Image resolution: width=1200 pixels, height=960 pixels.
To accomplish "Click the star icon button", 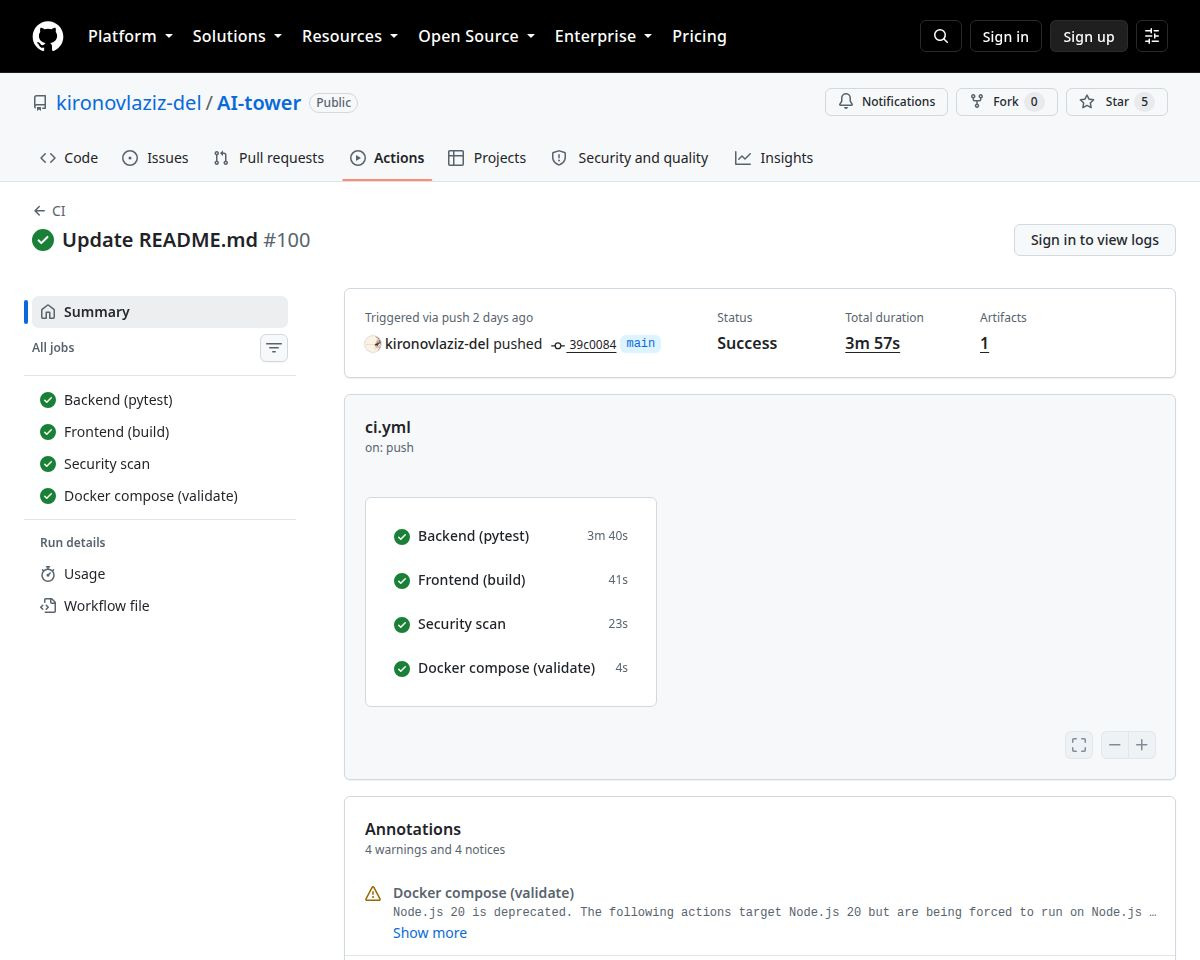I will 1117,102.
